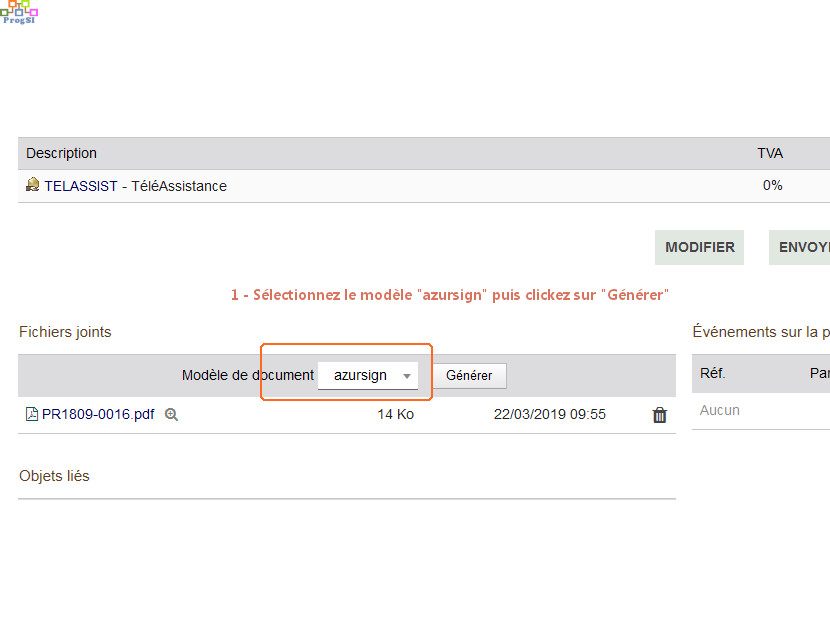Click the Fichiers joints heading
Viewport: 830px width, 622px height.
click(65, 332)
